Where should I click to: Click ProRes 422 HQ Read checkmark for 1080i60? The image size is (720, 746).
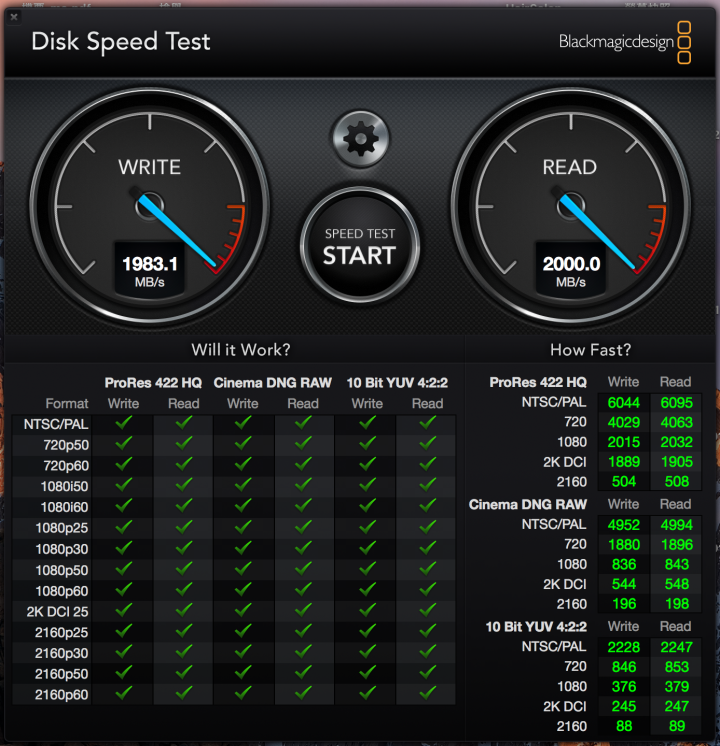click(184, 506)
